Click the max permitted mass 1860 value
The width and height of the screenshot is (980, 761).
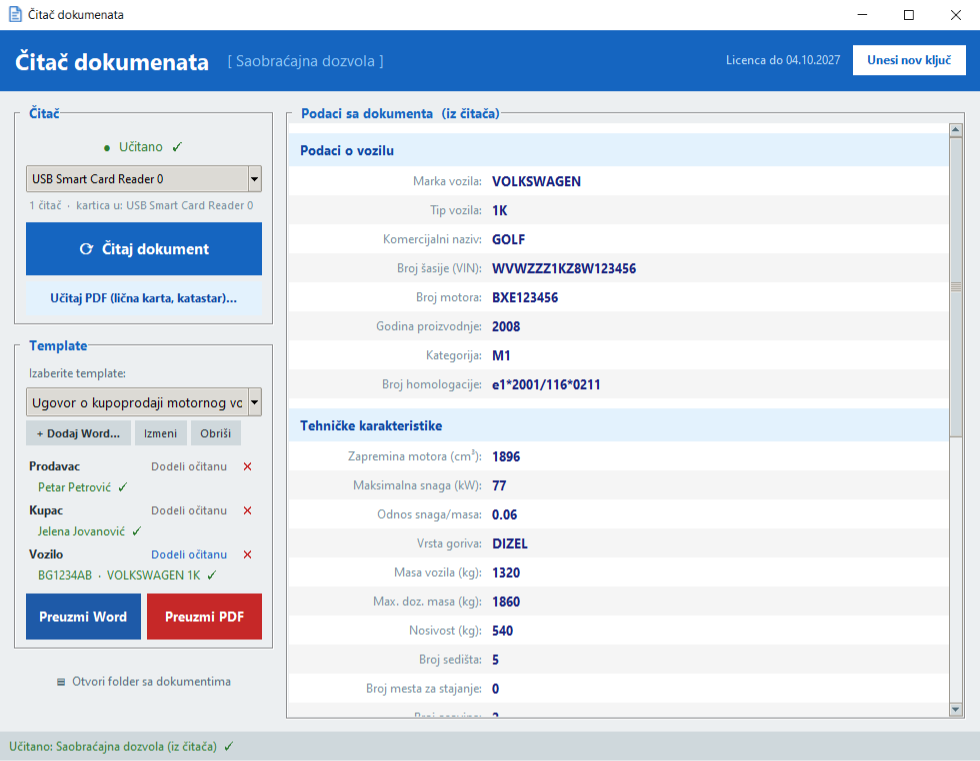[506, 602]
